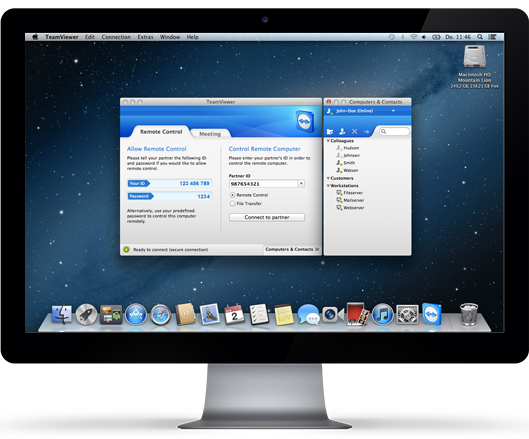Image resolution: width=529 pixels, height=439 pixels.
Task: Launch Safari from the dock
Action: click(160, 315)
